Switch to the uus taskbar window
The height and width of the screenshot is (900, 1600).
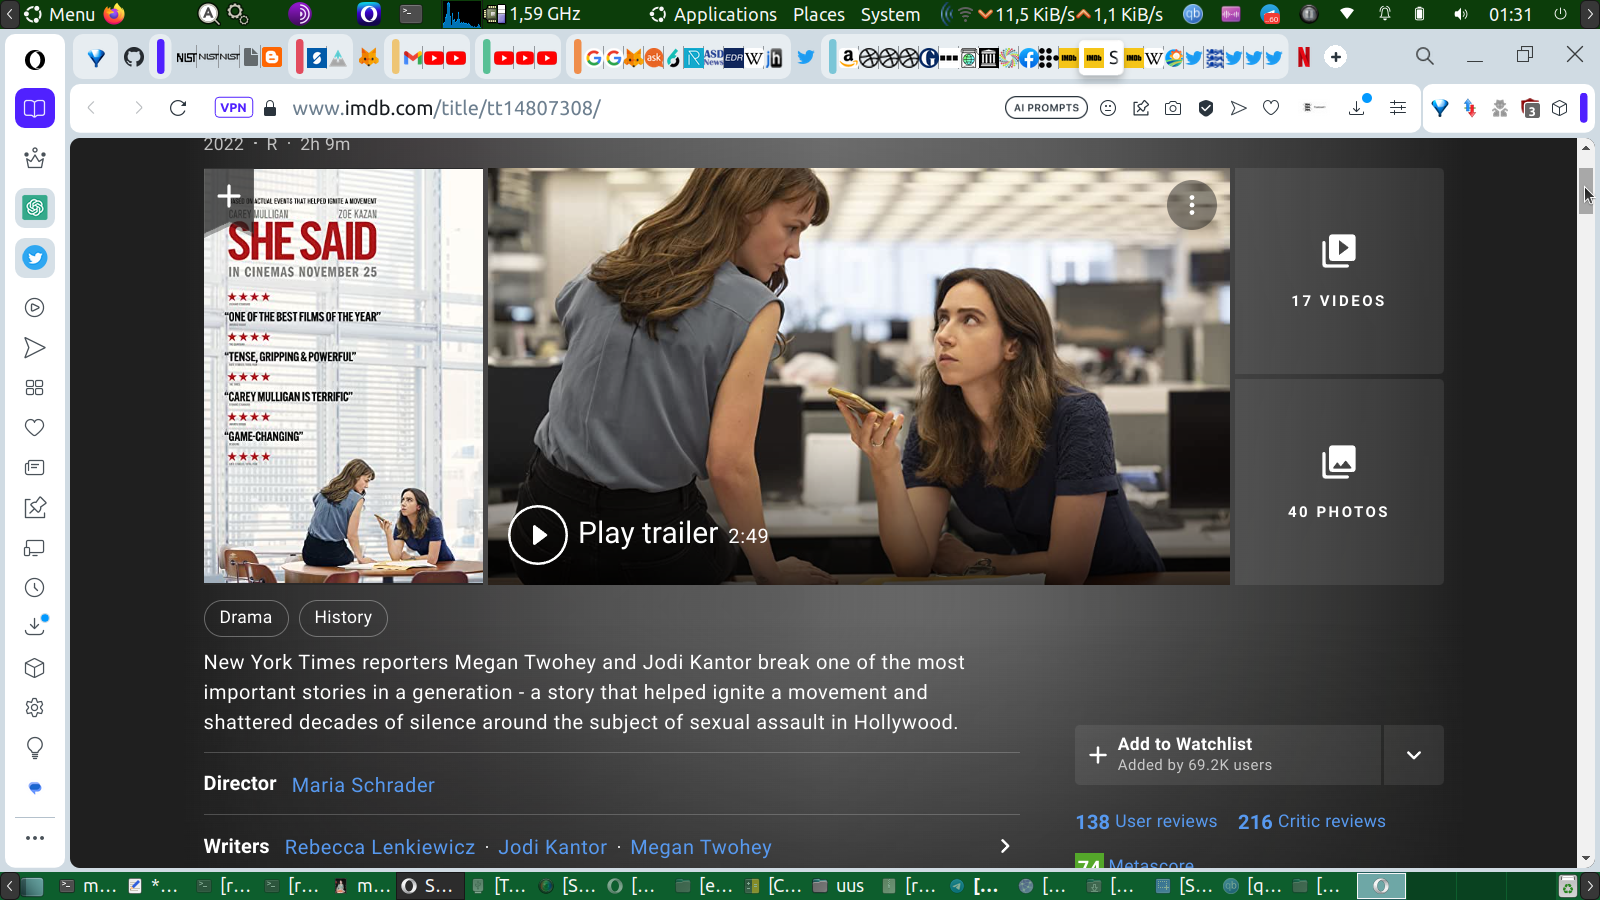click(838, 885)
